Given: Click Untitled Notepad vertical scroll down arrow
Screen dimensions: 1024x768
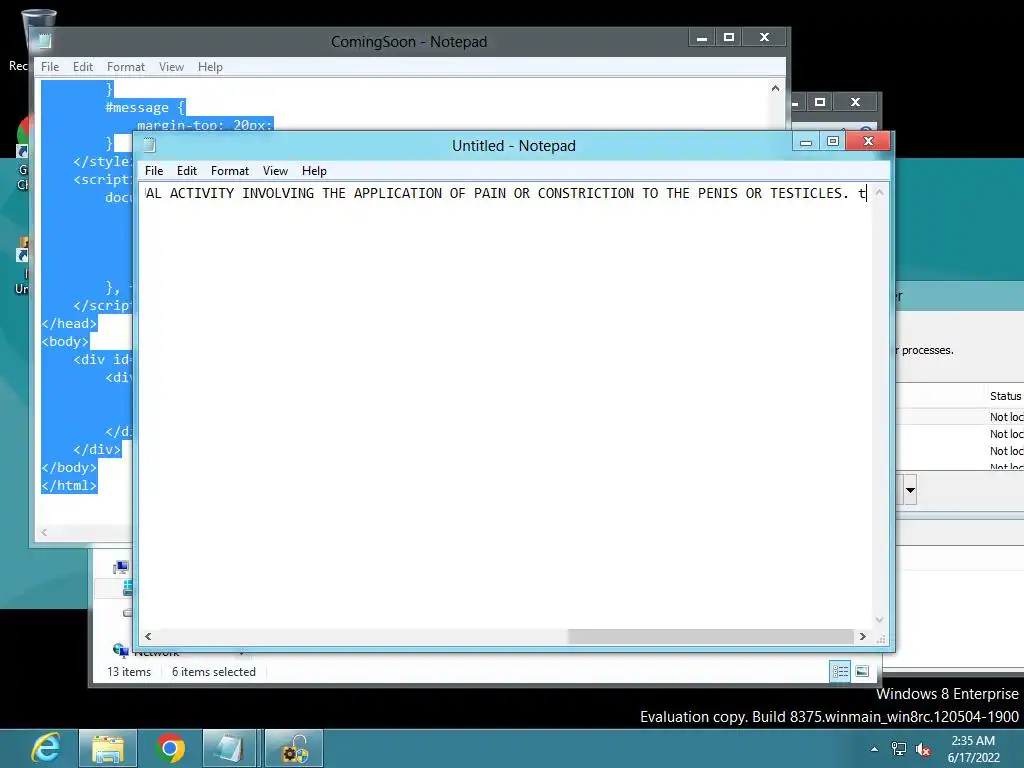Looking at the screenshot, I should click(879, 620).
